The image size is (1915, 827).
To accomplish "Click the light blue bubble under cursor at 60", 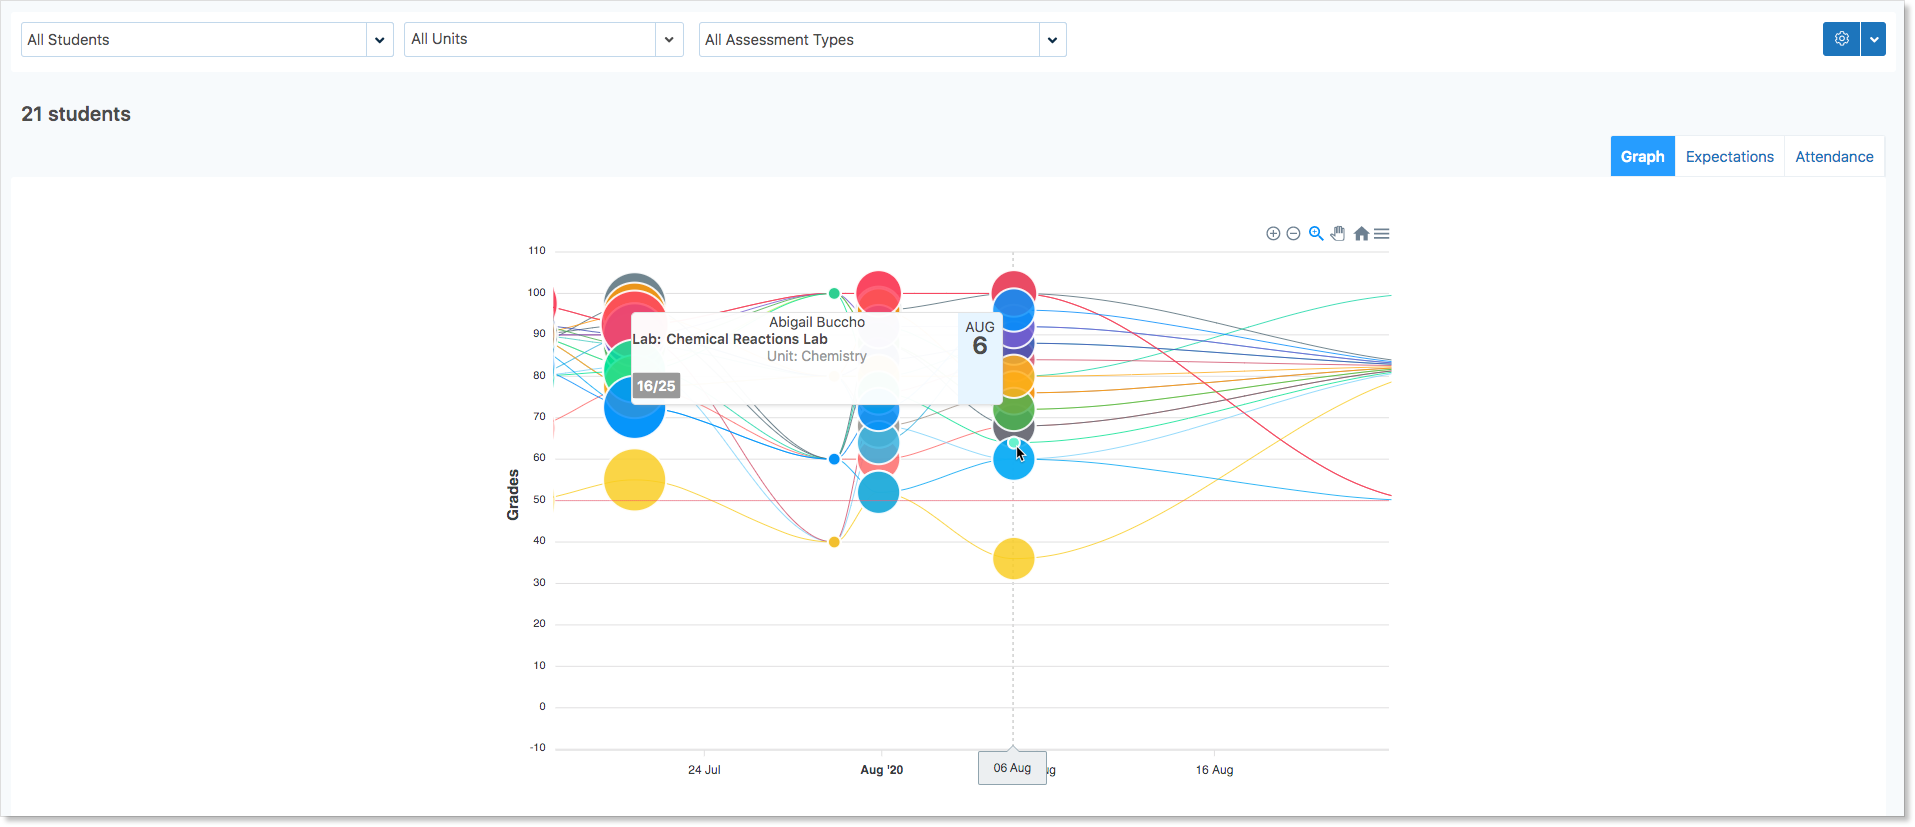I will pyautogui.click(x=1013, y=462).
